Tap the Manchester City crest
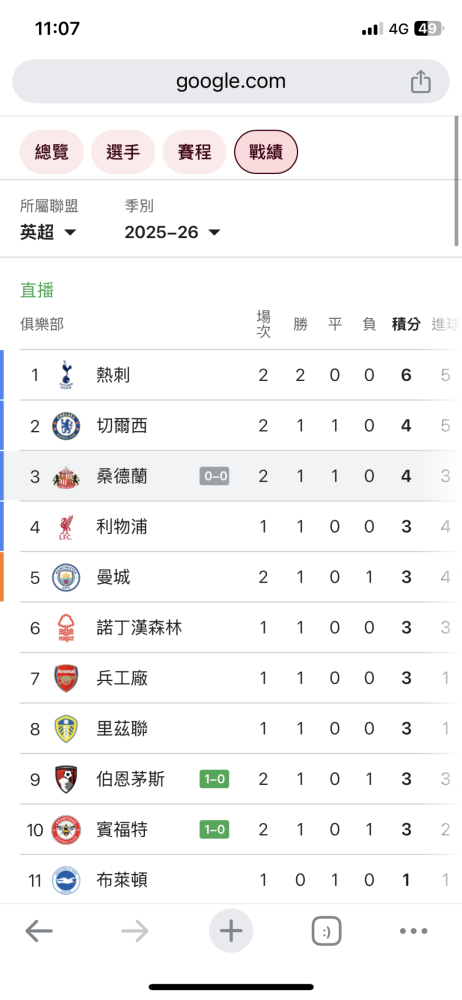The height and width of the screenshot is (1000, 462). pyautogui.click(x=66, y=577)
